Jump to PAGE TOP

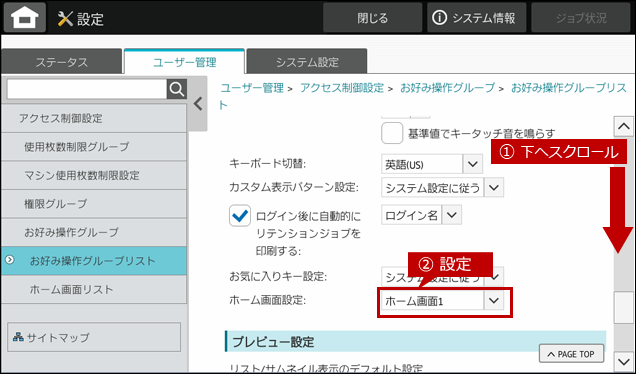571,354
